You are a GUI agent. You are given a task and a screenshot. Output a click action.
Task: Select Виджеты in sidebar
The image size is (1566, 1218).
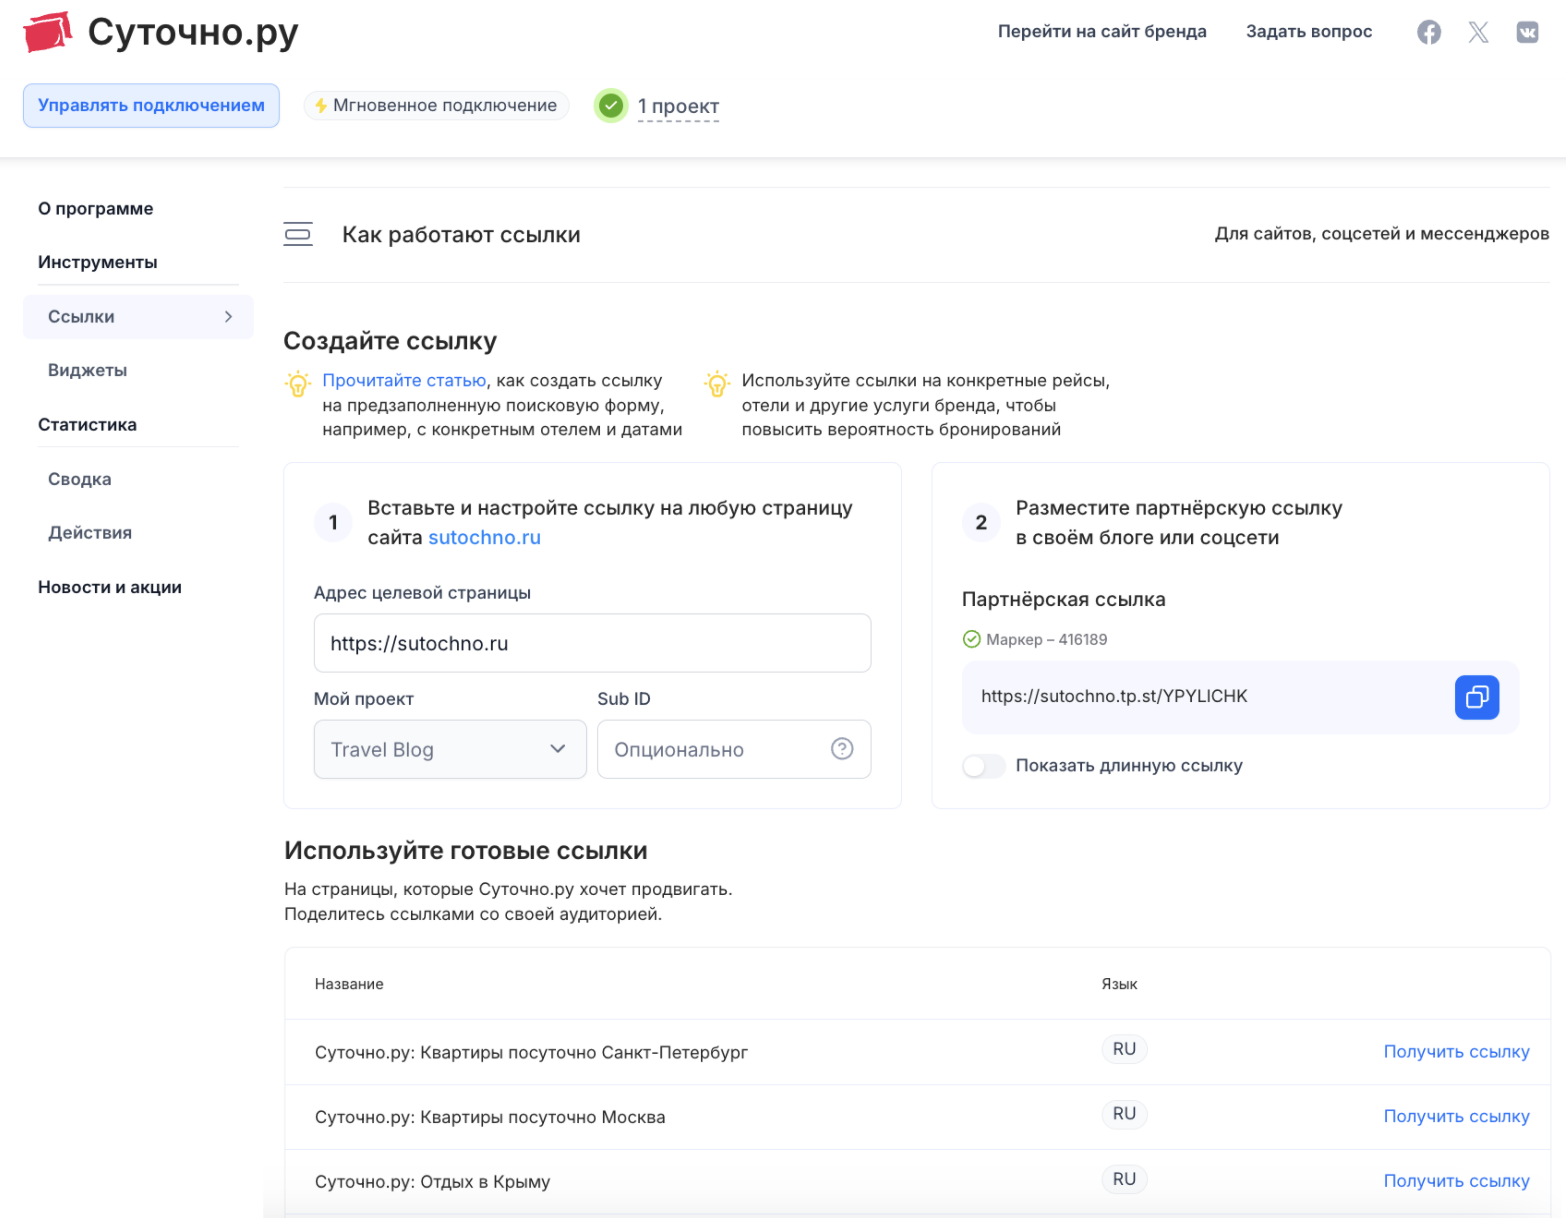pyautogui.click(x=88, y=370)
